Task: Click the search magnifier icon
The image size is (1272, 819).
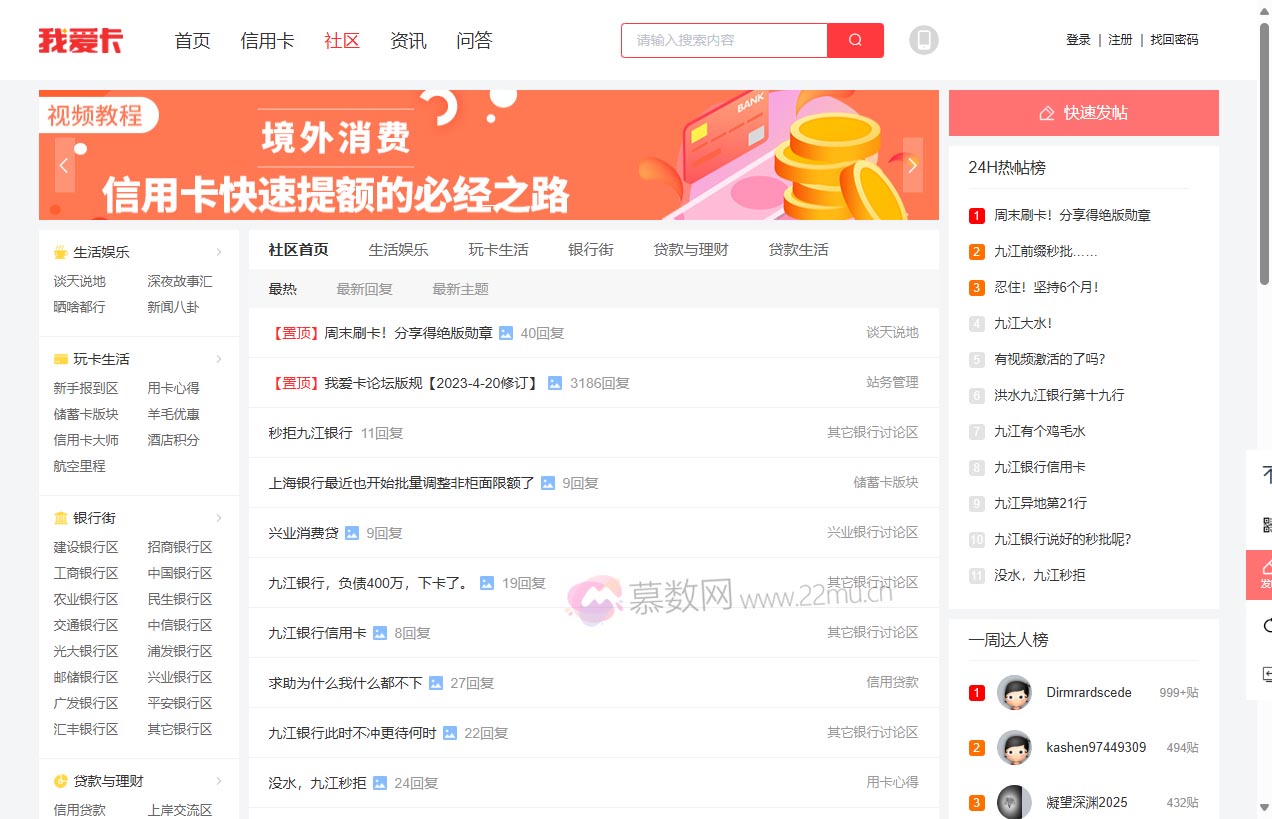Action: tap(854, 40)
